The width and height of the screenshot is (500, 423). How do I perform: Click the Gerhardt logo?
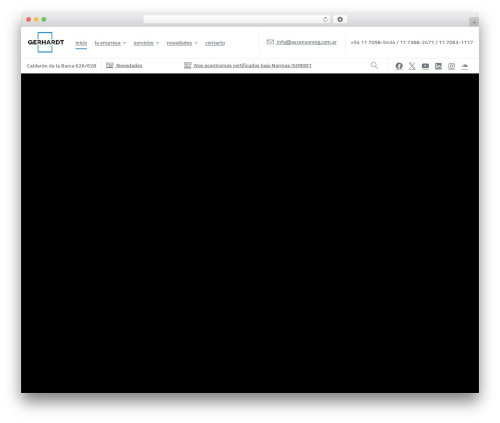coord(46,42)
